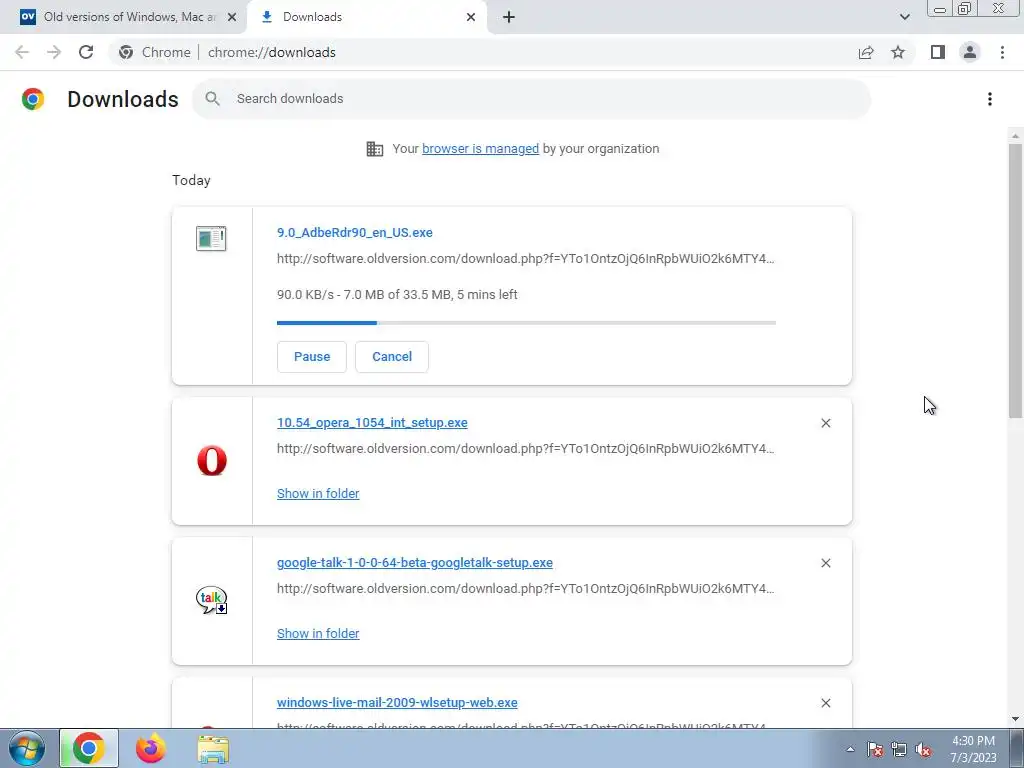Open Chrome's three-dot menu in the toolbar
Screen dimensions: 1024x768
tap(1002, 52)
